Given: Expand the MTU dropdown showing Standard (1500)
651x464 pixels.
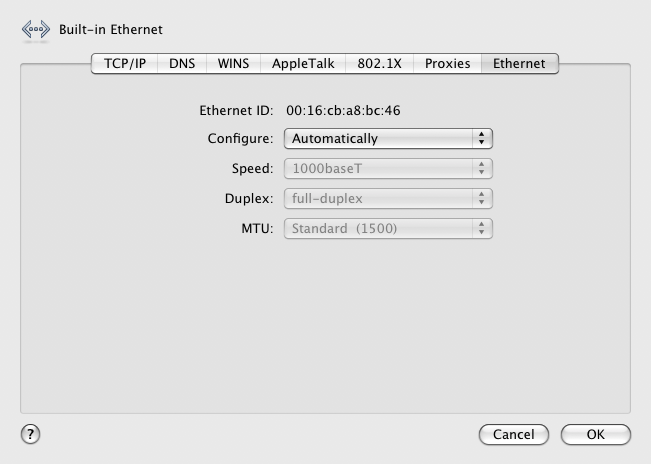Looking at the screenshot, I should [x=389, y=229].
